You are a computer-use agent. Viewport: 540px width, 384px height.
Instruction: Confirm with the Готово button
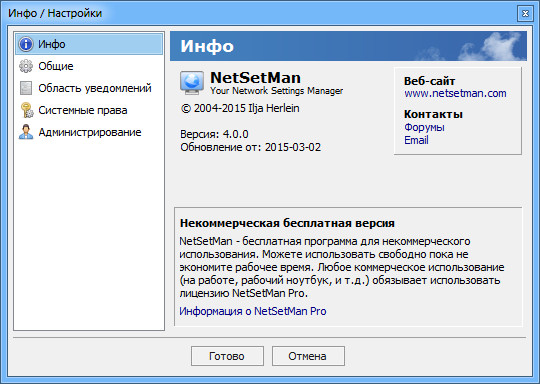point(227,356)
